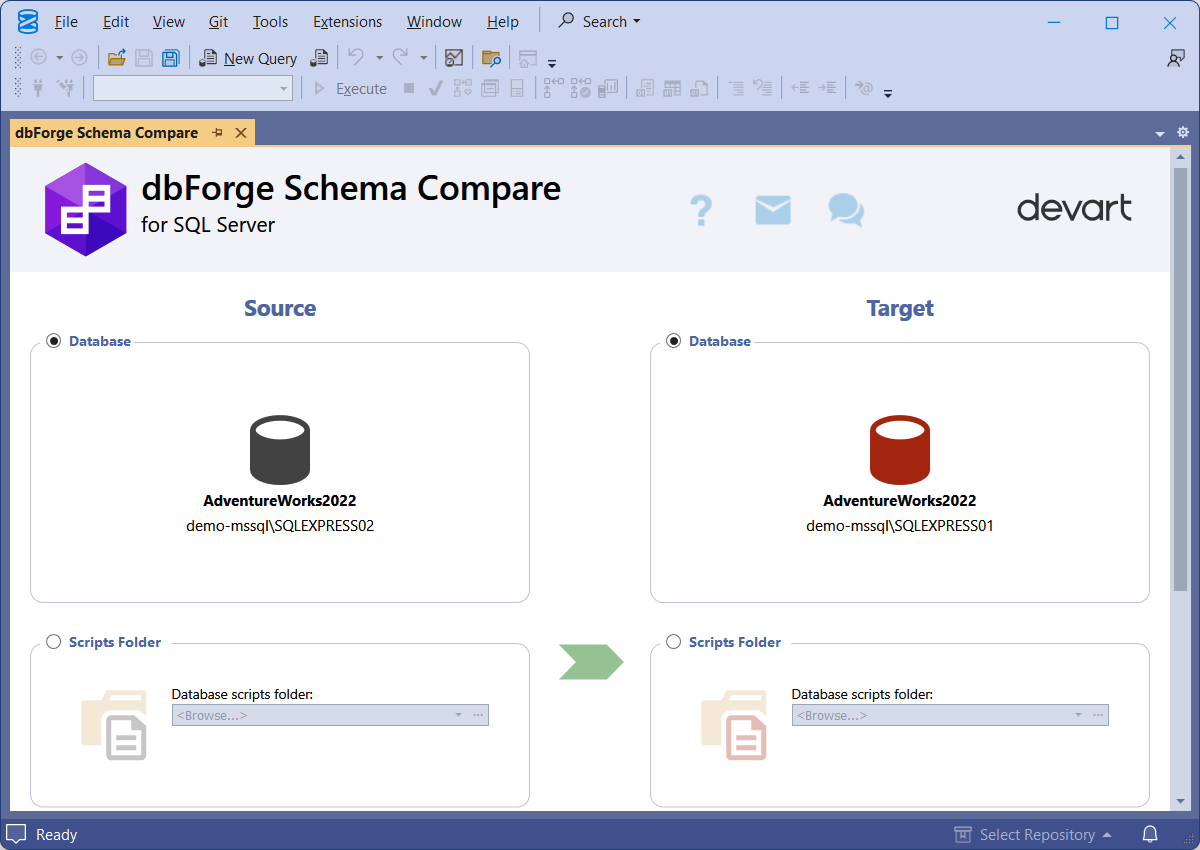
Task: Click the notification bell in the status bar
Action: pyautogui.click(x=1150, y=834)
